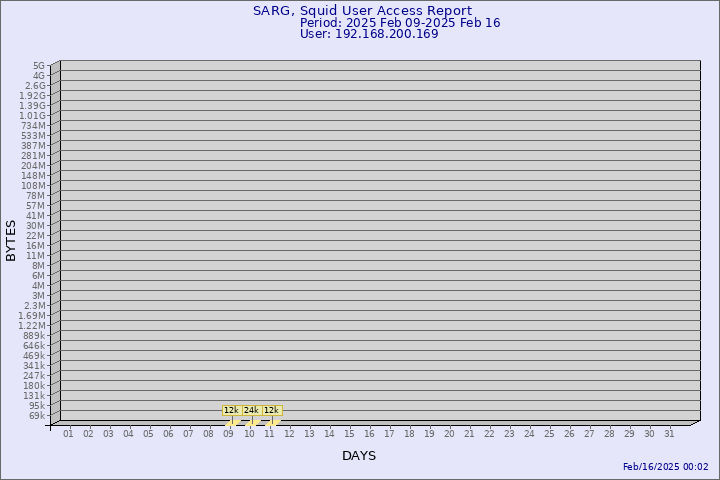720x480 pixels.
Task: Click the Feb/16/2025 00:02 timestamp
Action: [665, 467]
